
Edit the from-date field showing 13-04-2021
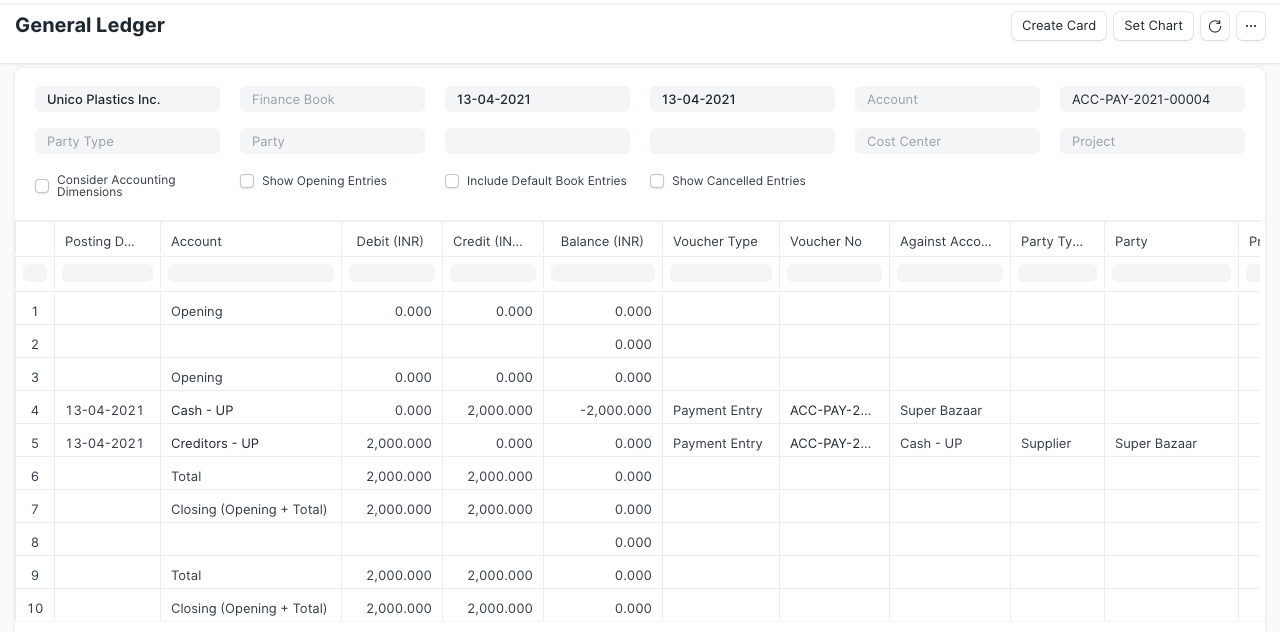coord(537,99)
